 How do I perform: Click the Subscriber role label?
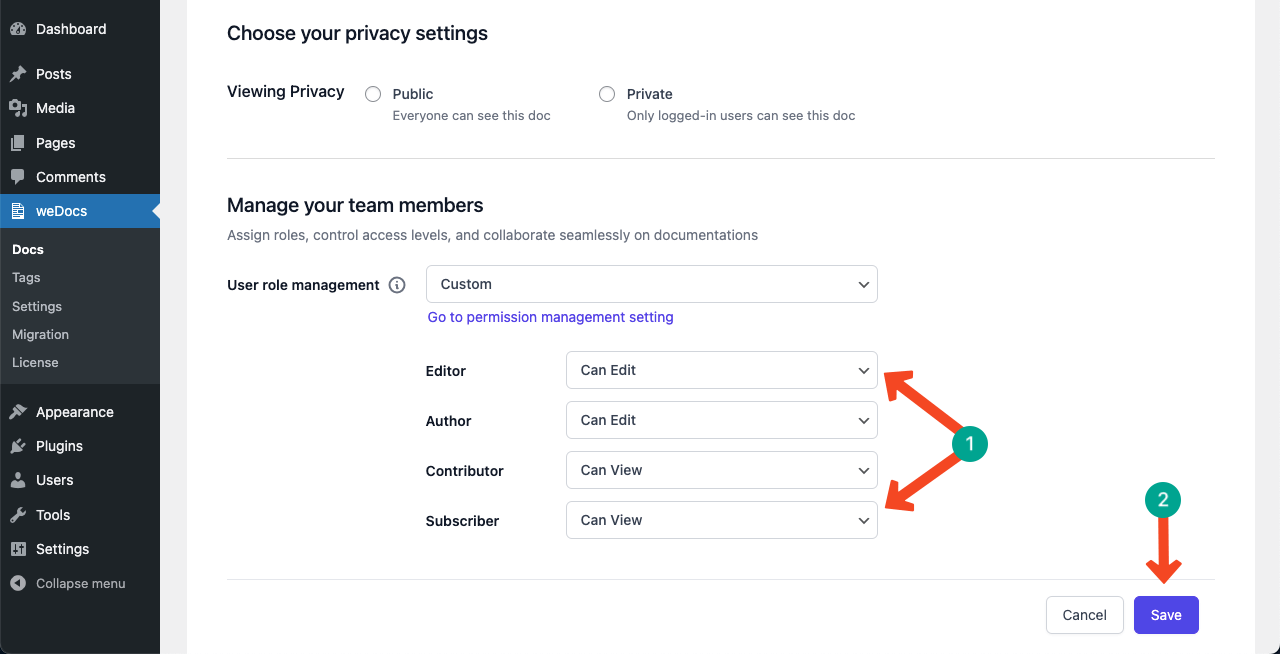[x=463, y=521]
